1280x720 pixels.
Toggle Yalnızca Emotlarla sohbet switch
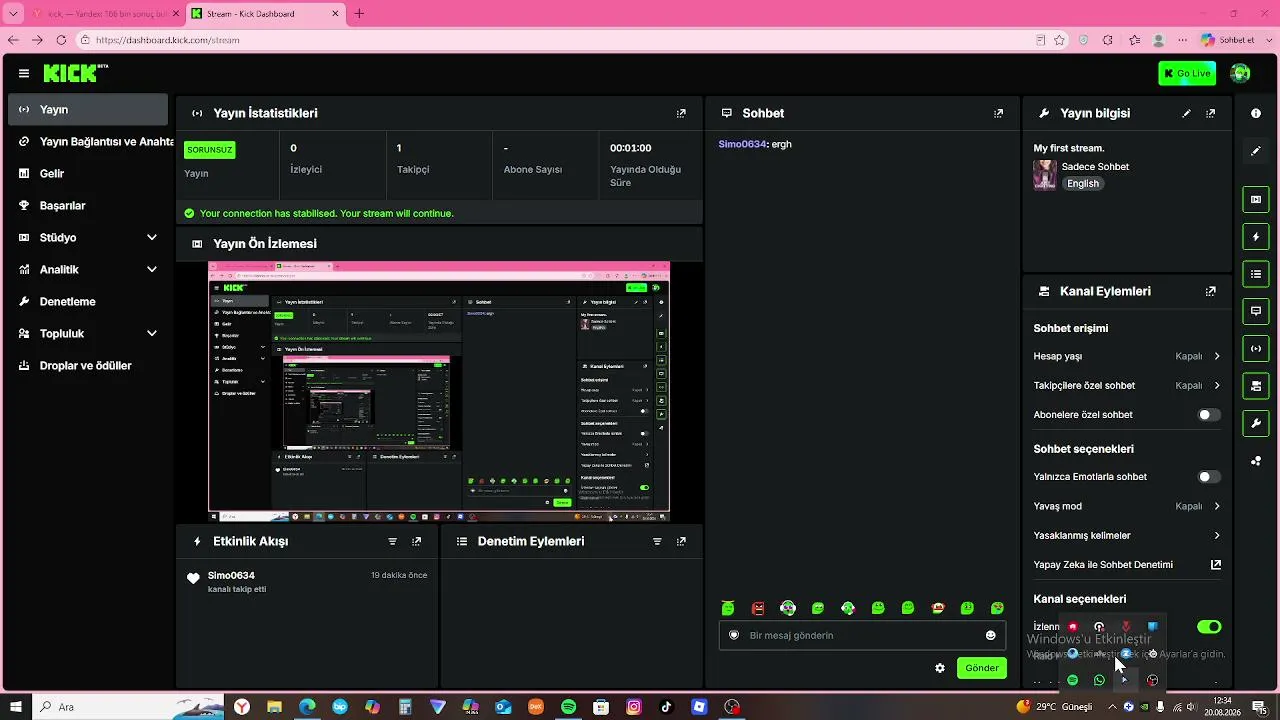1209,477
